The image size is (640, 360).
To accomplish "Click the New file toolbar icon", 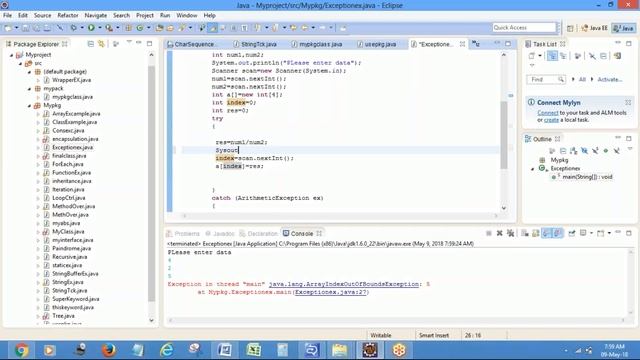I will 8,28.
